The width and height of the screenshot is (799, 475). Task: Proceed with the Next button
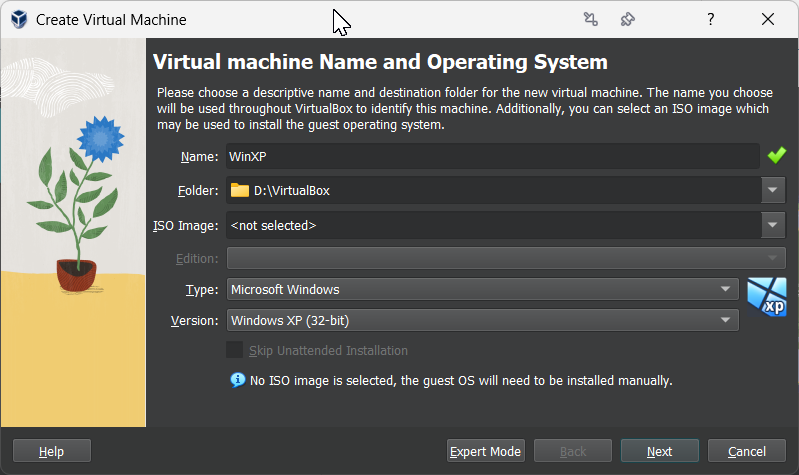(659, 451)
